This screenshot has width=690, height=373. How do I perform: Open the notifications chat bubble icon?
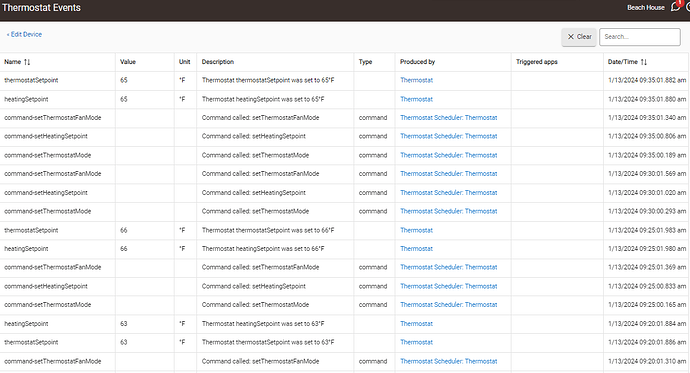(675, 7)
